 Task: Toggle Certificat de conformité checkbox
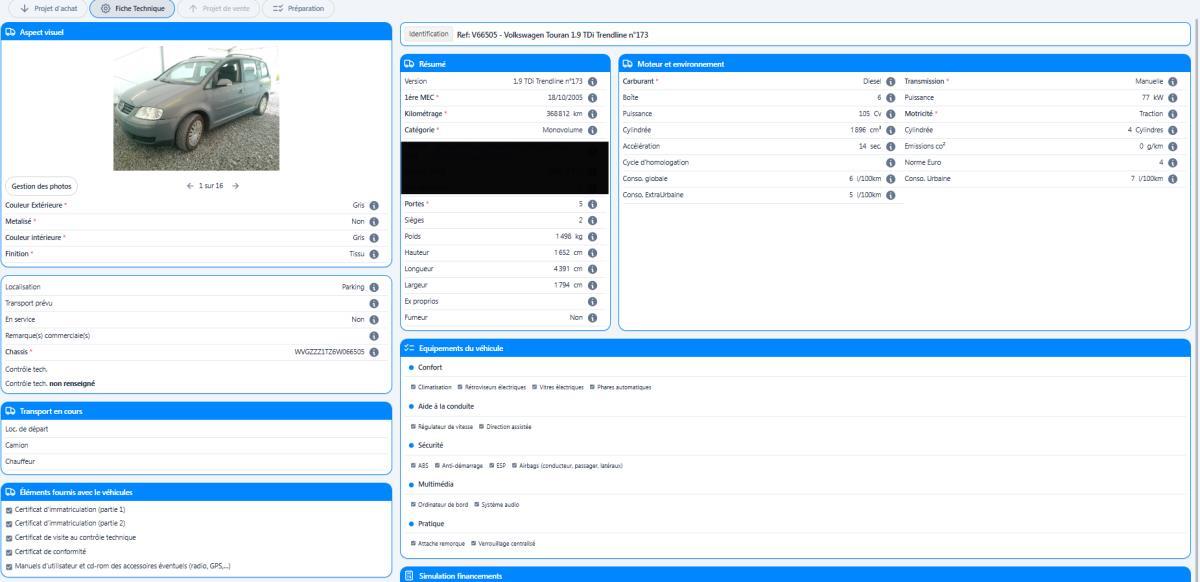point(9,551)
